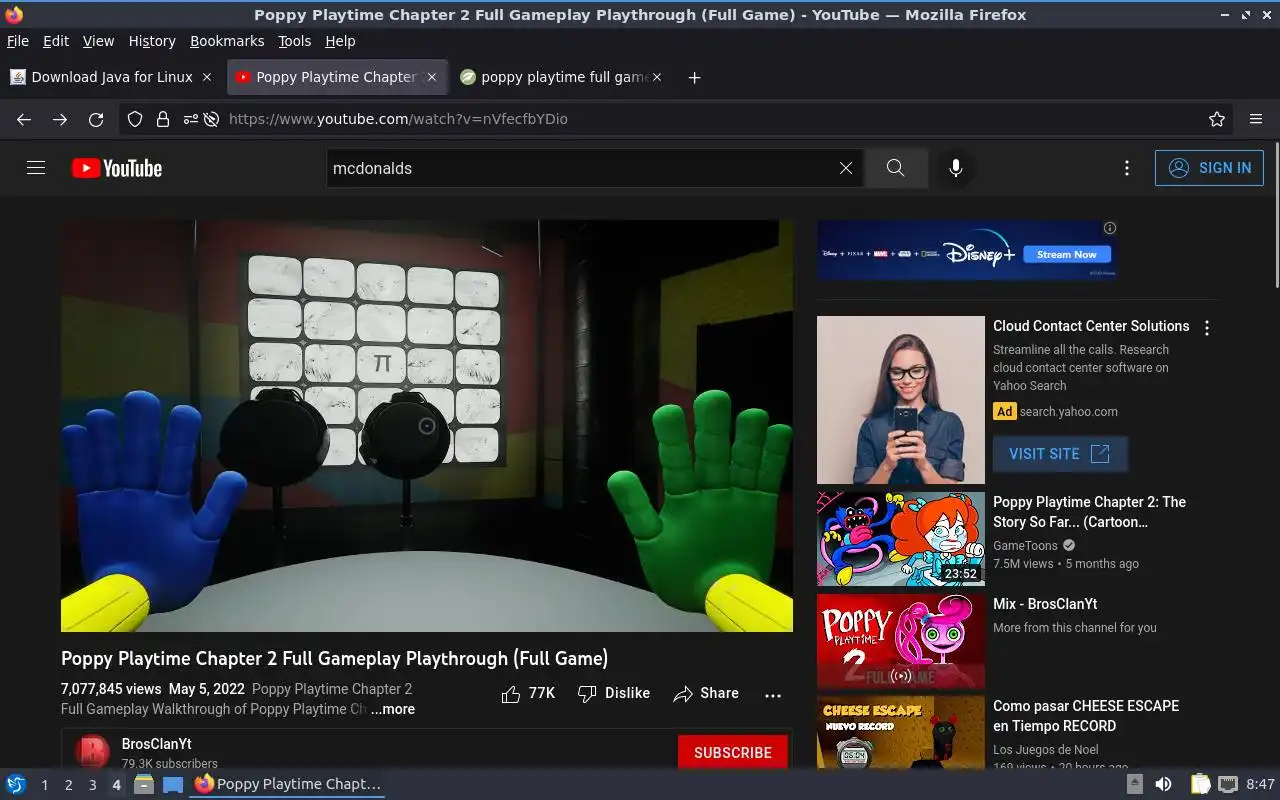Open Como pasar CHEESE ESCAPE video title
Screen dimensions: 1280x800
pos(1086,716)
